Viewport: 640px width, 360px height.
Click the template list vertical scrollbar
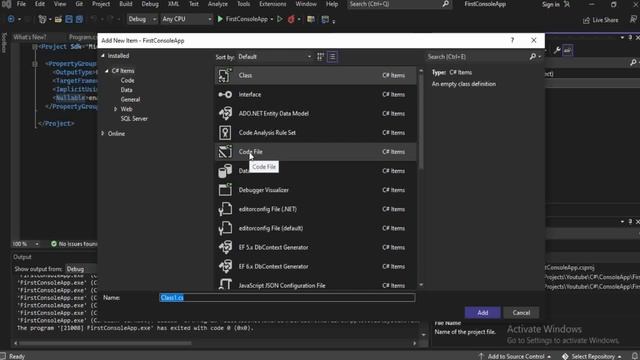pos(421,122)
